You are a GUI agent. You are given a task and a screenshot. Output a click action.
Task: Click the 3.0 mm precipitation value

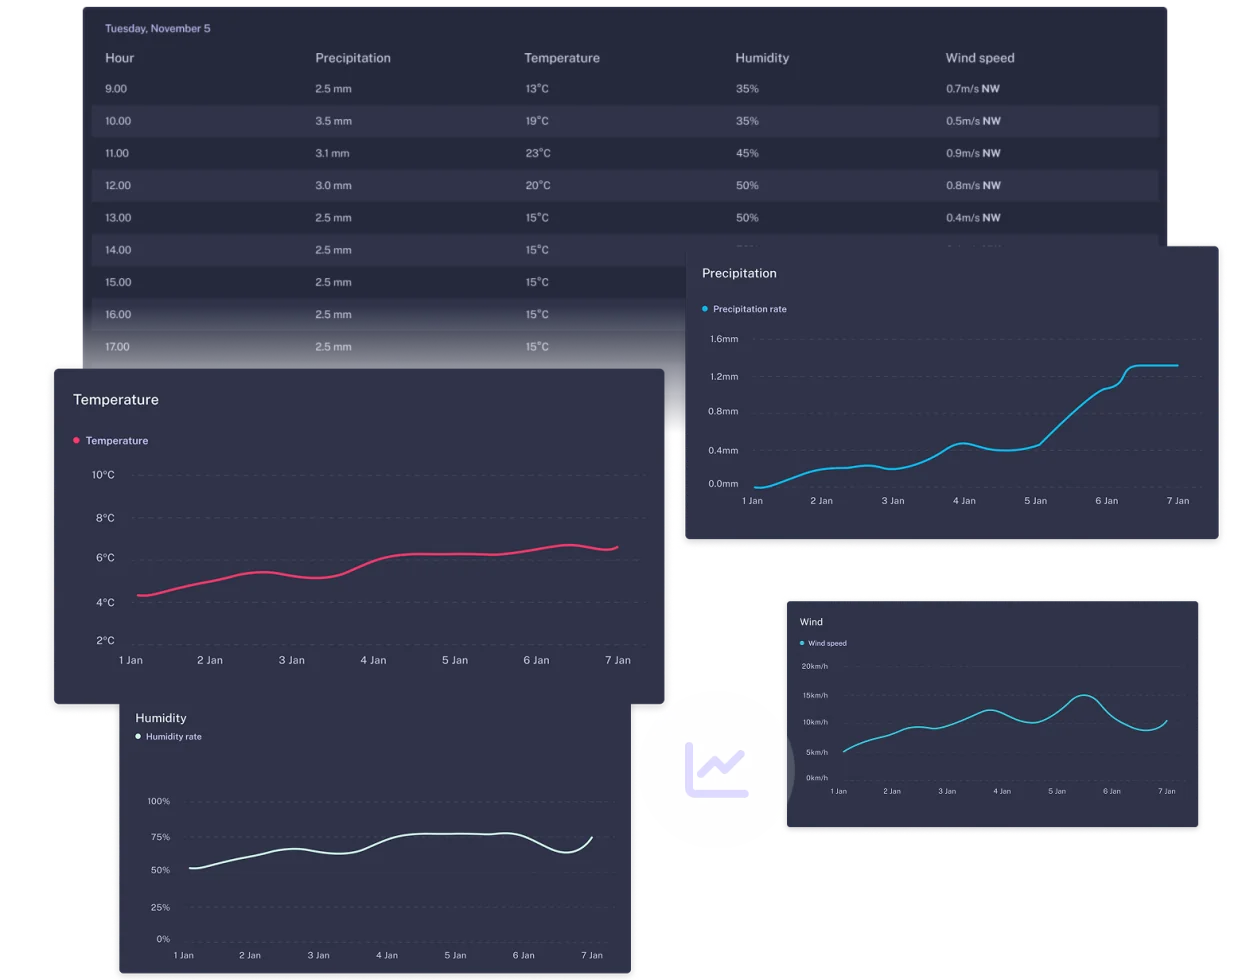click(x=333, y=185)
